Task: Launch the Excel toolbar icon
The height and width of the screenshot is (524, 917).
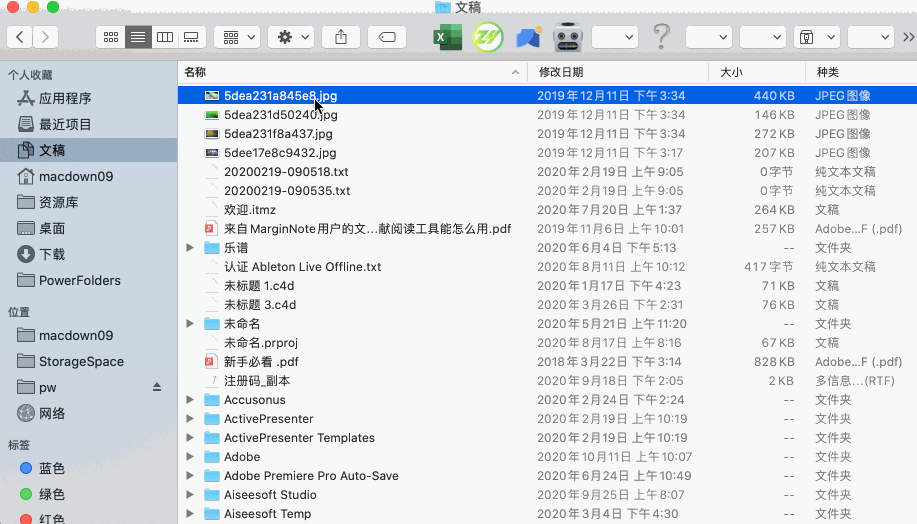Action: tap(447, 37)
